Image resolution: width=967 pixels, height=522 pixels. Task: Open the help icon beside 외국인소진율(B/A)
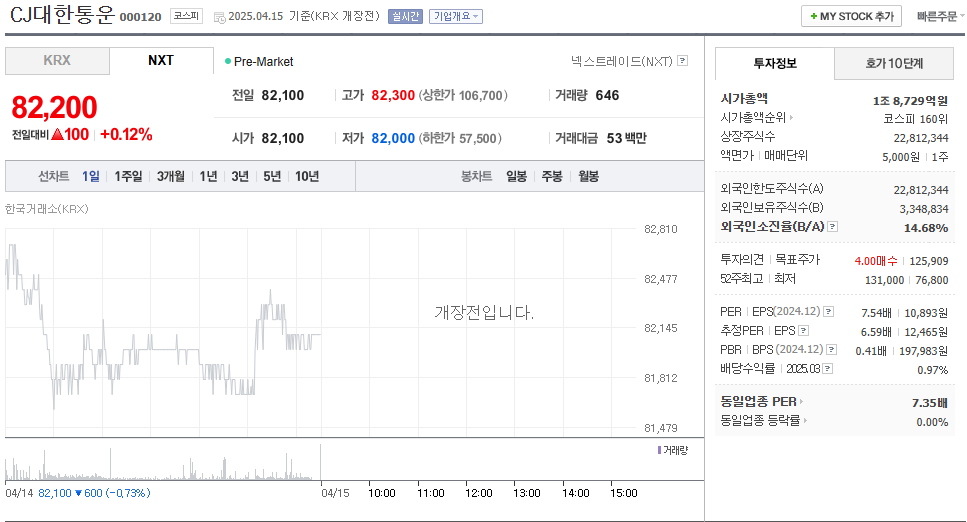click(833, 226)
